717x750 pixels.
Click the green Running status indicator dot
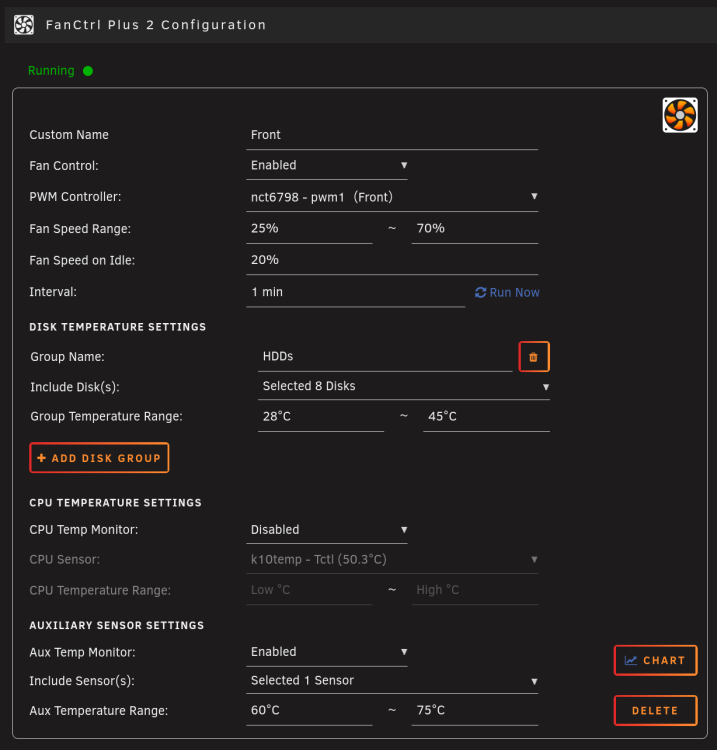tap(88, 71)
